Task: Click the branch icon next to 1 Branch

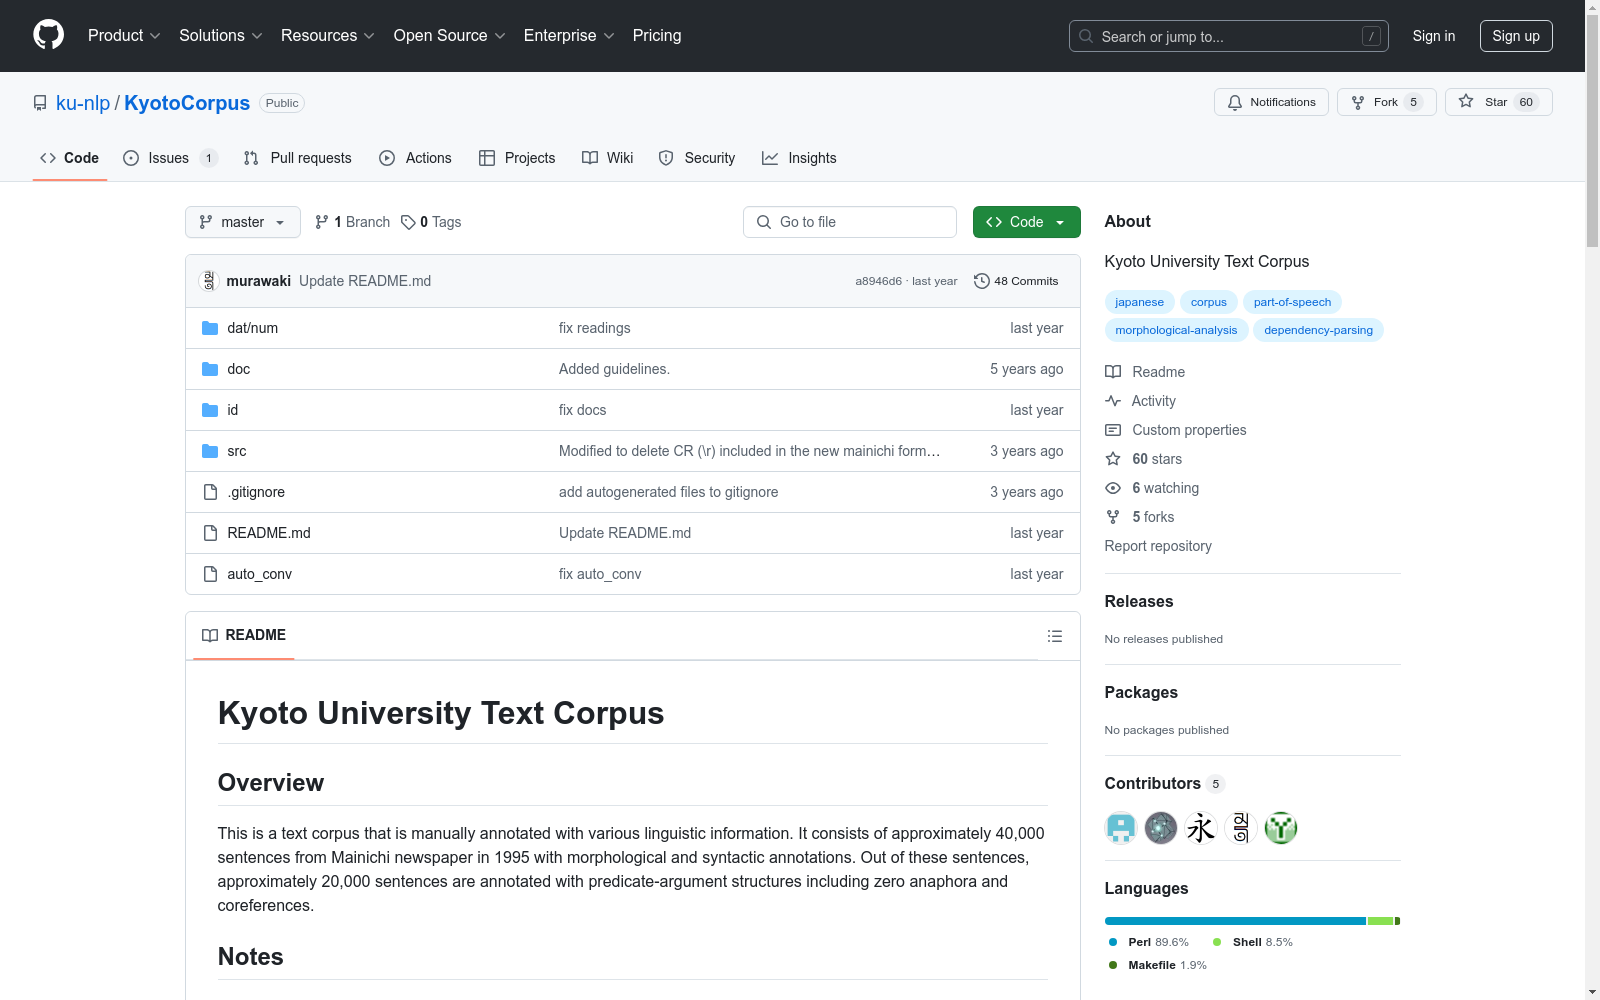Action: (322, 222)
